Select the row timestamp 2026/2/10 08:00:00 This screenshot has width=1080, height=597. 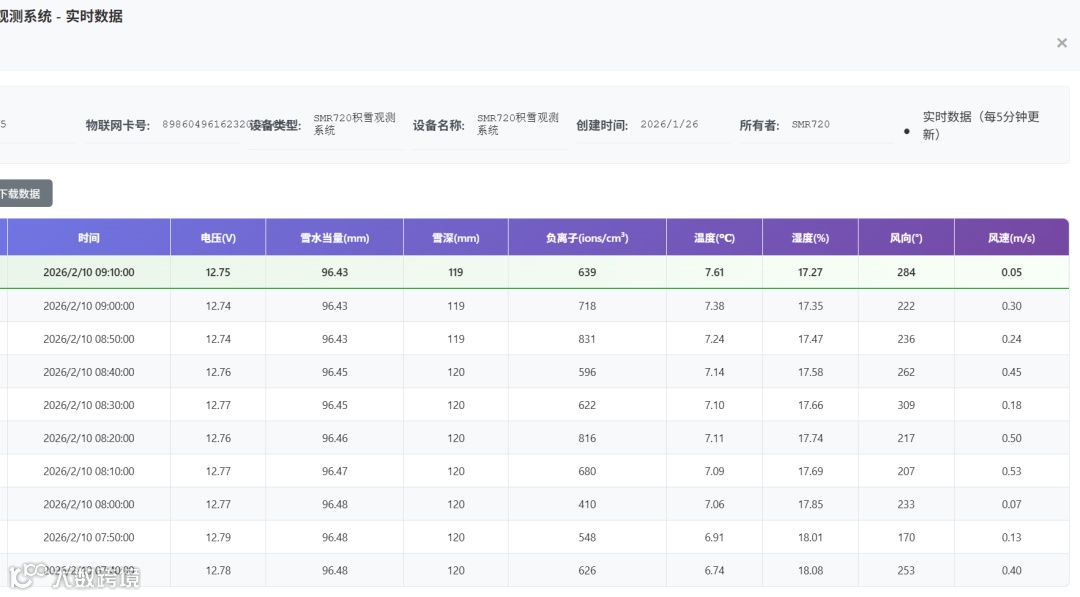tap(89, 504)
